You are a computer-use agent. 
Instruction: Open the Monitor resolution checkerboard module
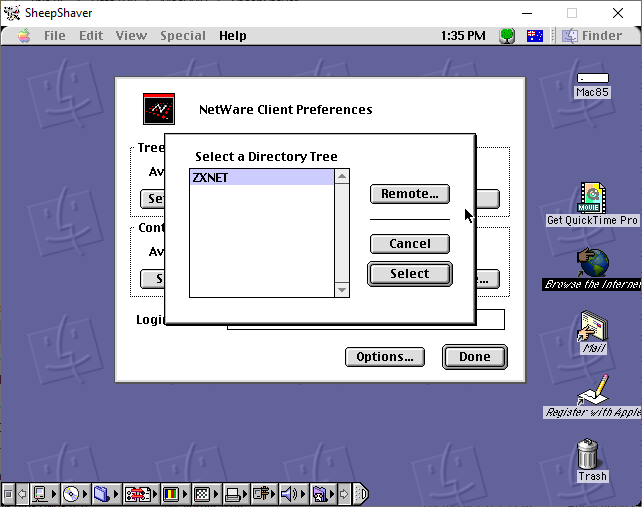206,494
